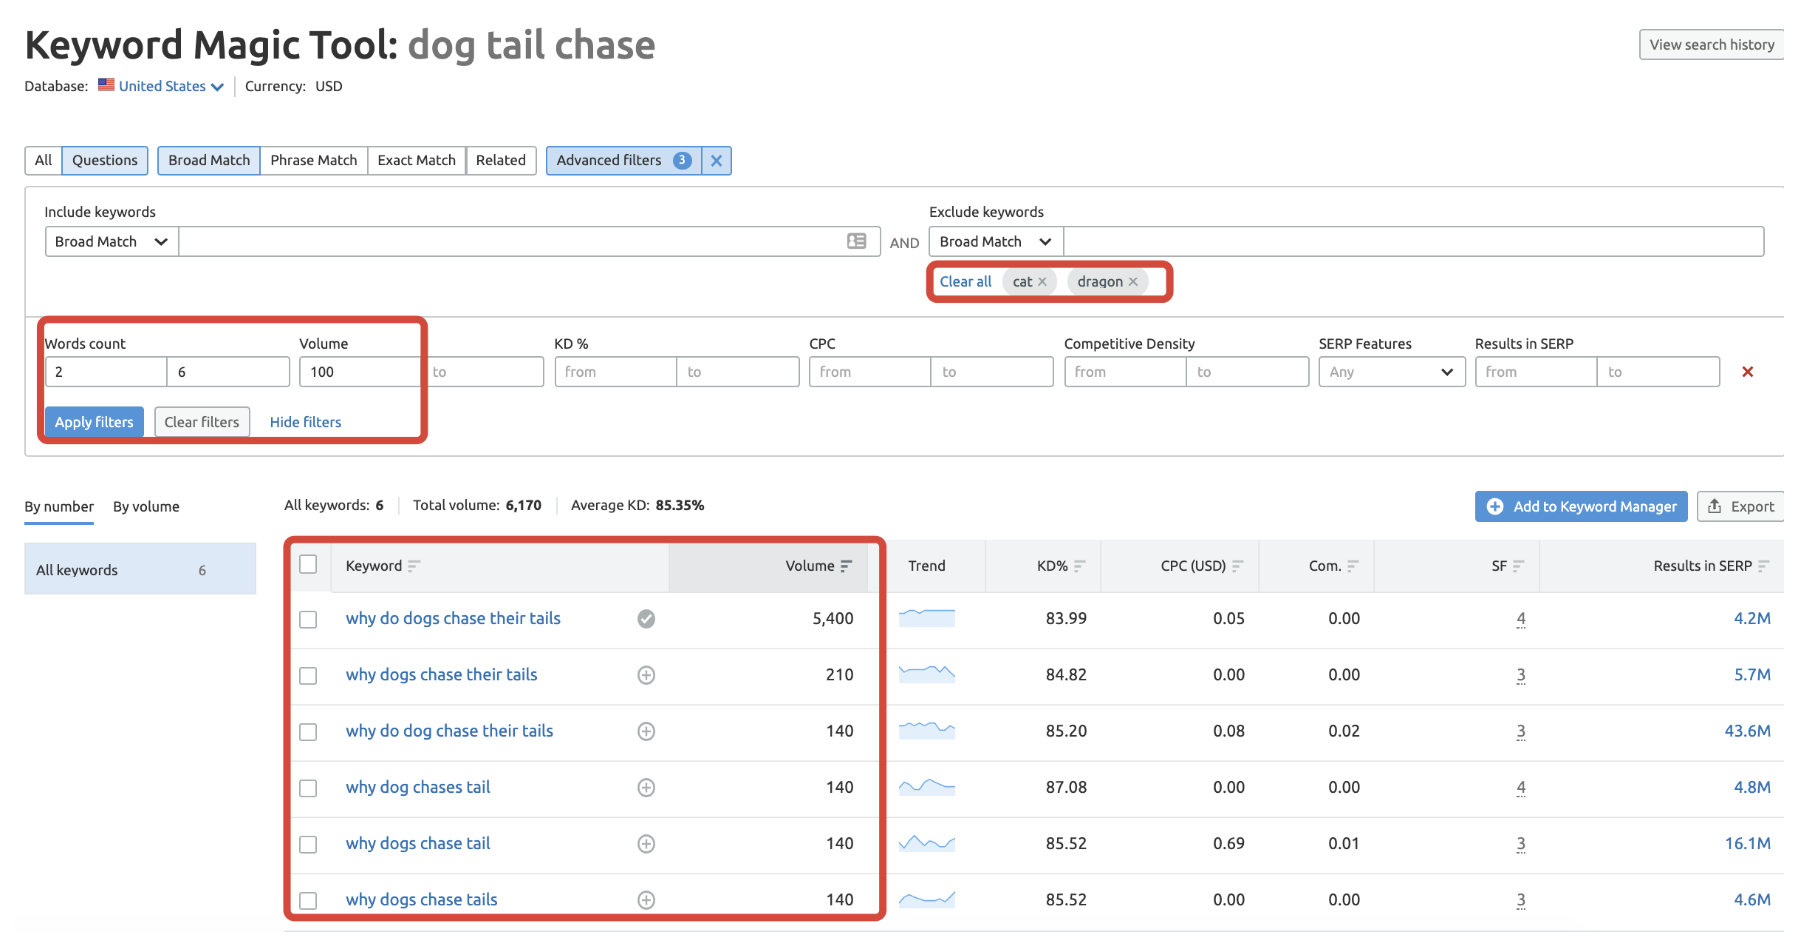The image size is (1794, 952).
Task: Remove the "cat" exclude keyword tag
Action: coord(1044,281)
